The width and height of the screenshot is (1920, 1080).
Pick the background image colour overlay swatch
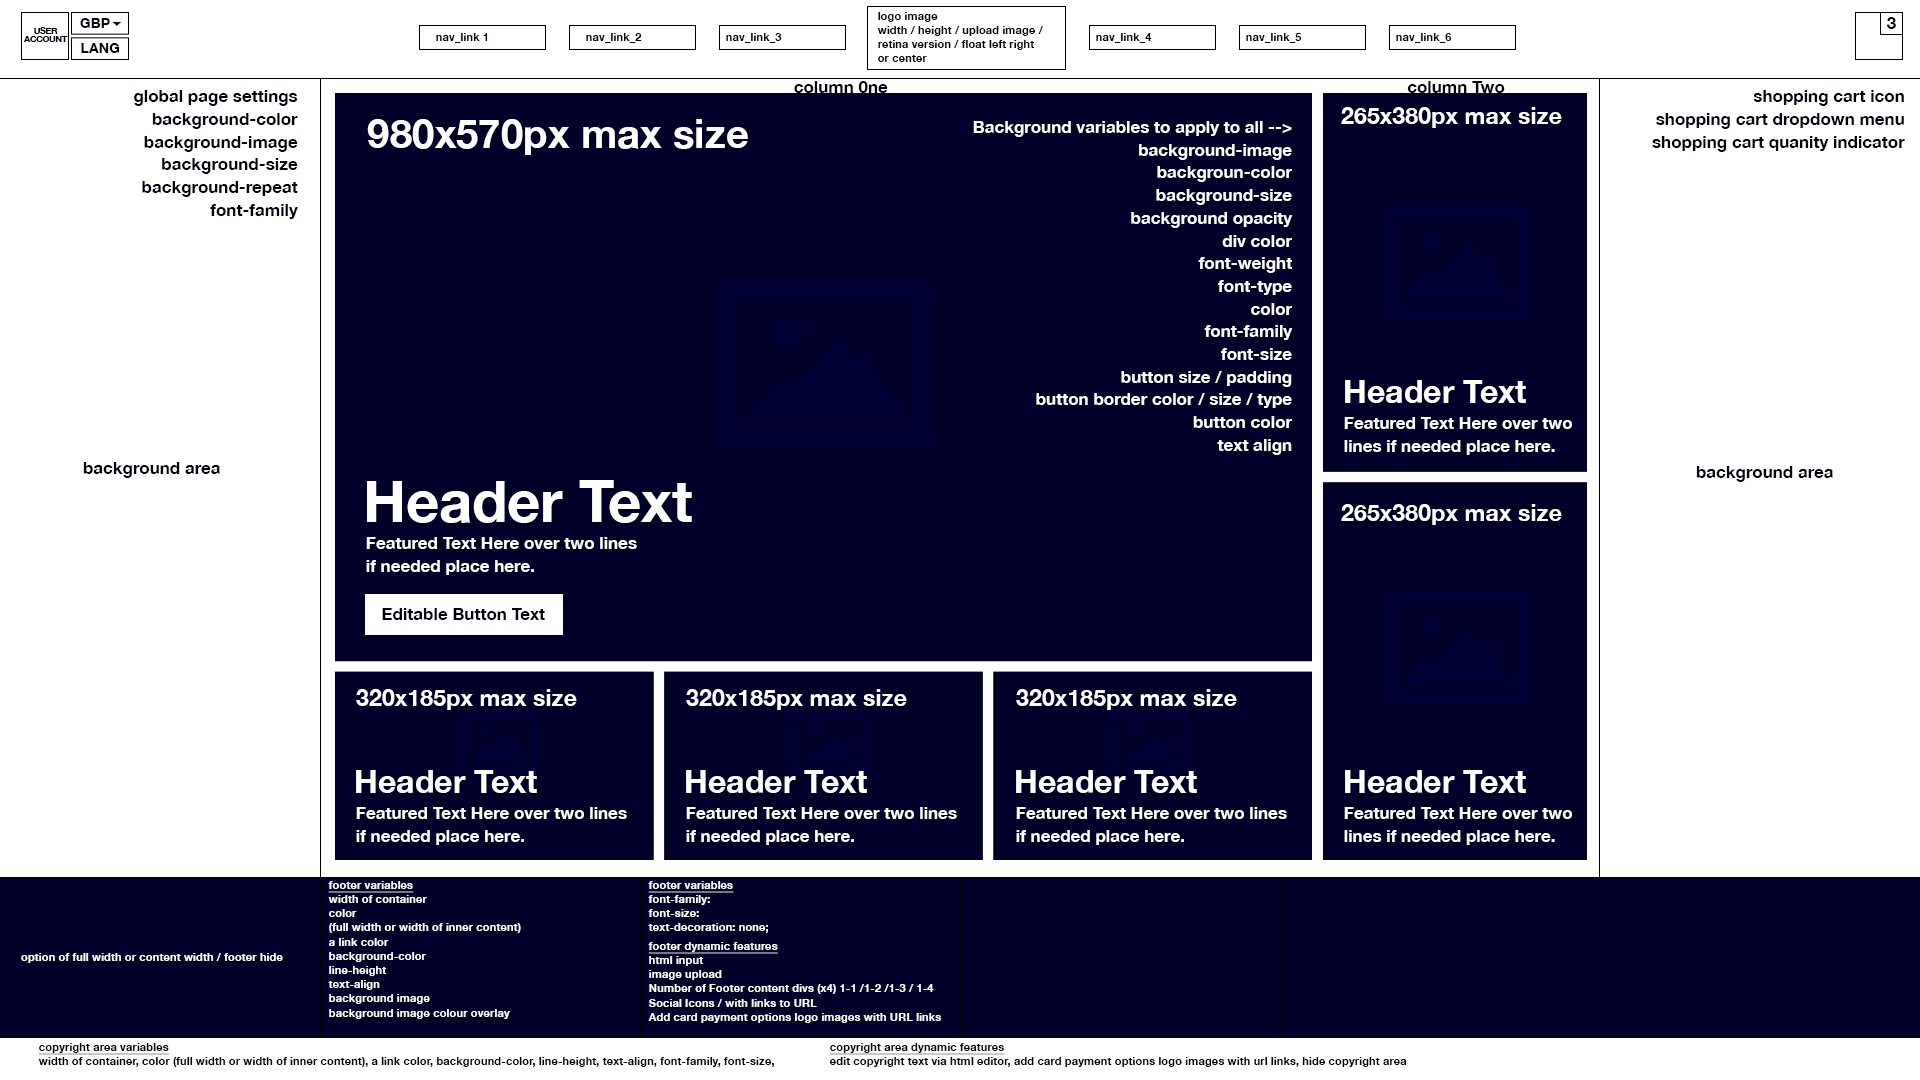tap(419, 1013)
